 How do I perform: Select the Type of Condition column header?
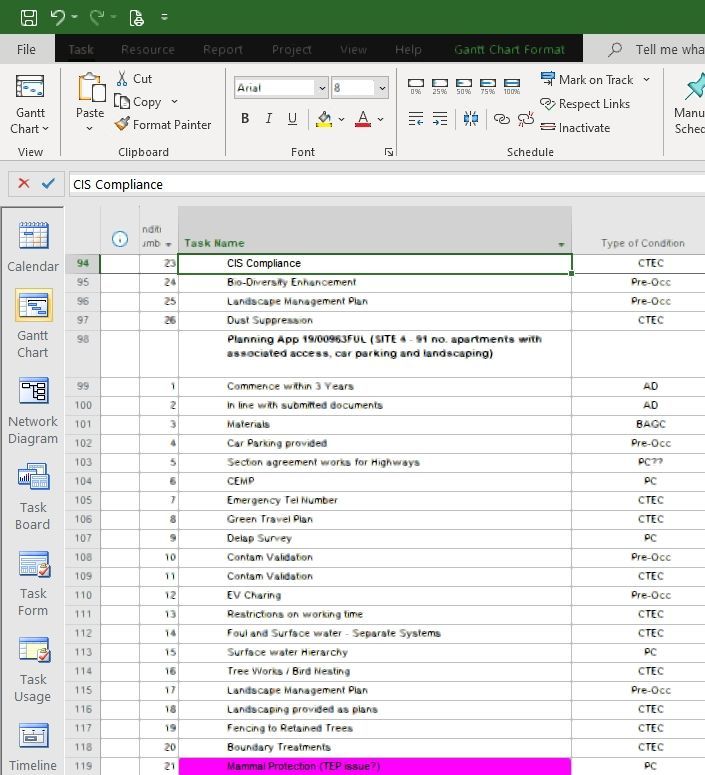pos(642,243)
